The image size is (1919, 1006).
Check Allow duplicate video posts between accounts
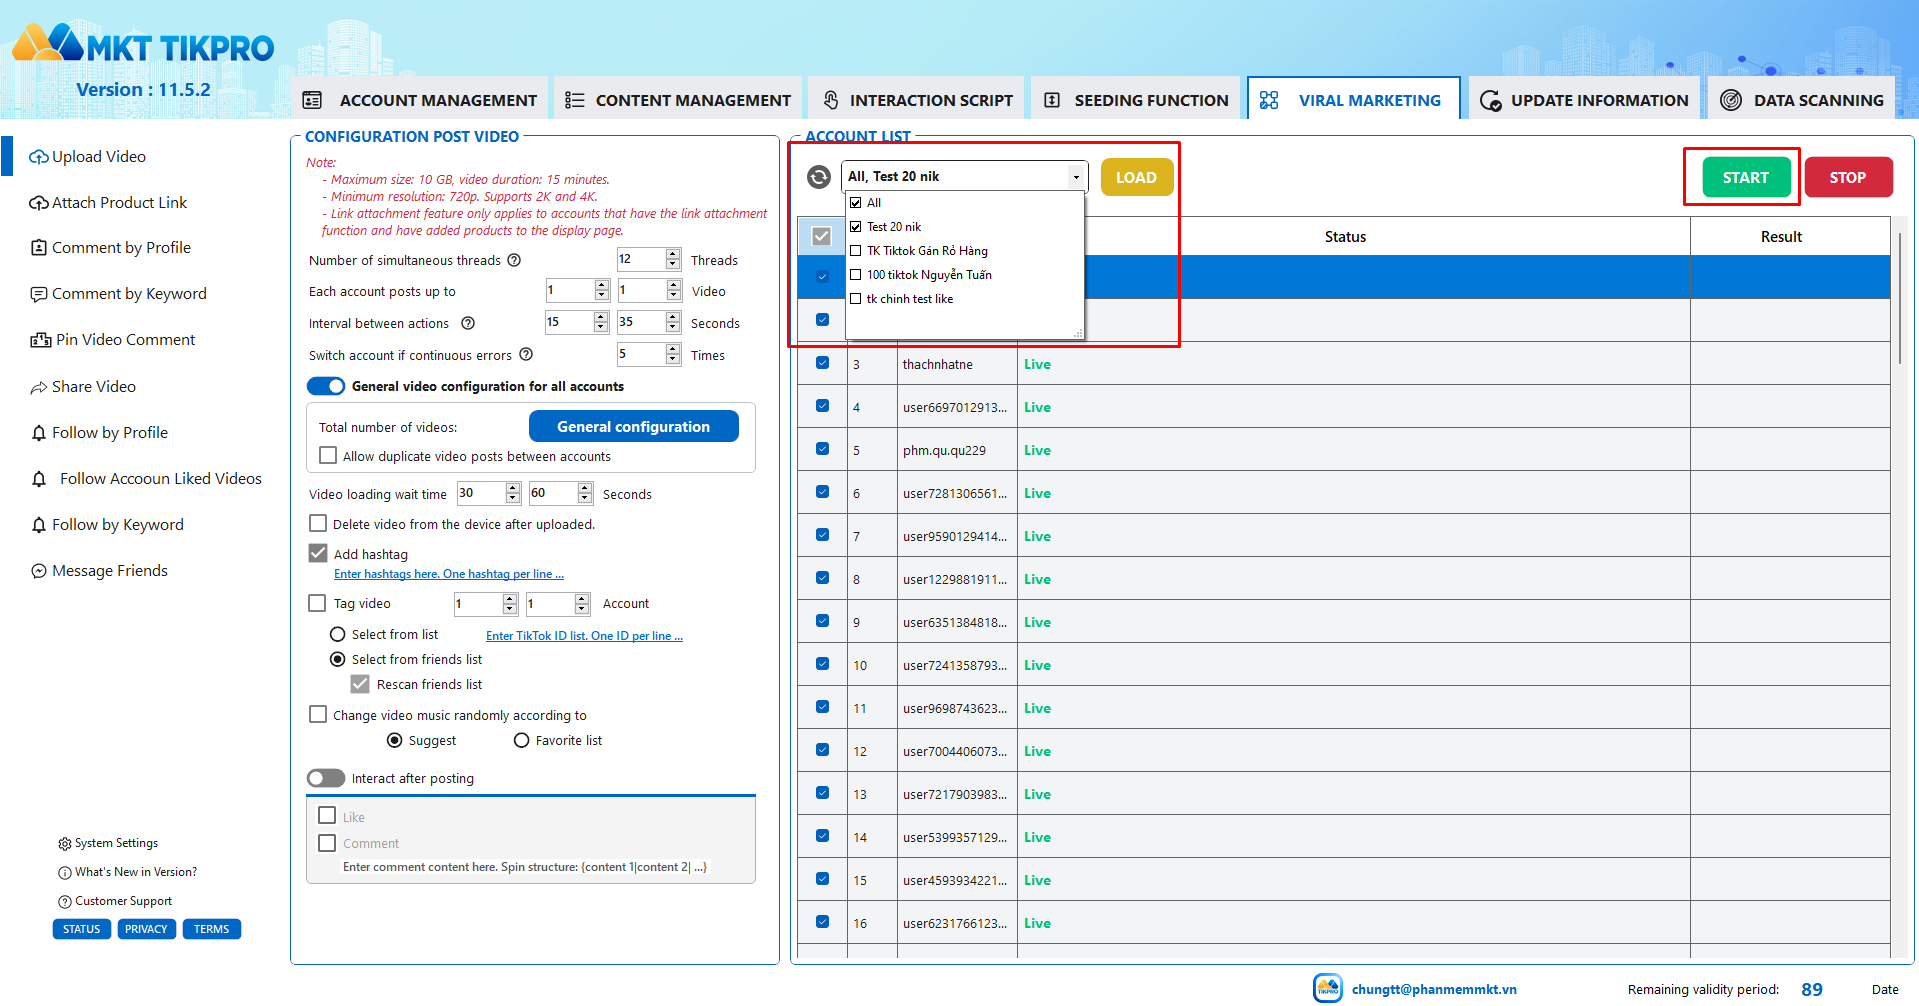(328, 456)
